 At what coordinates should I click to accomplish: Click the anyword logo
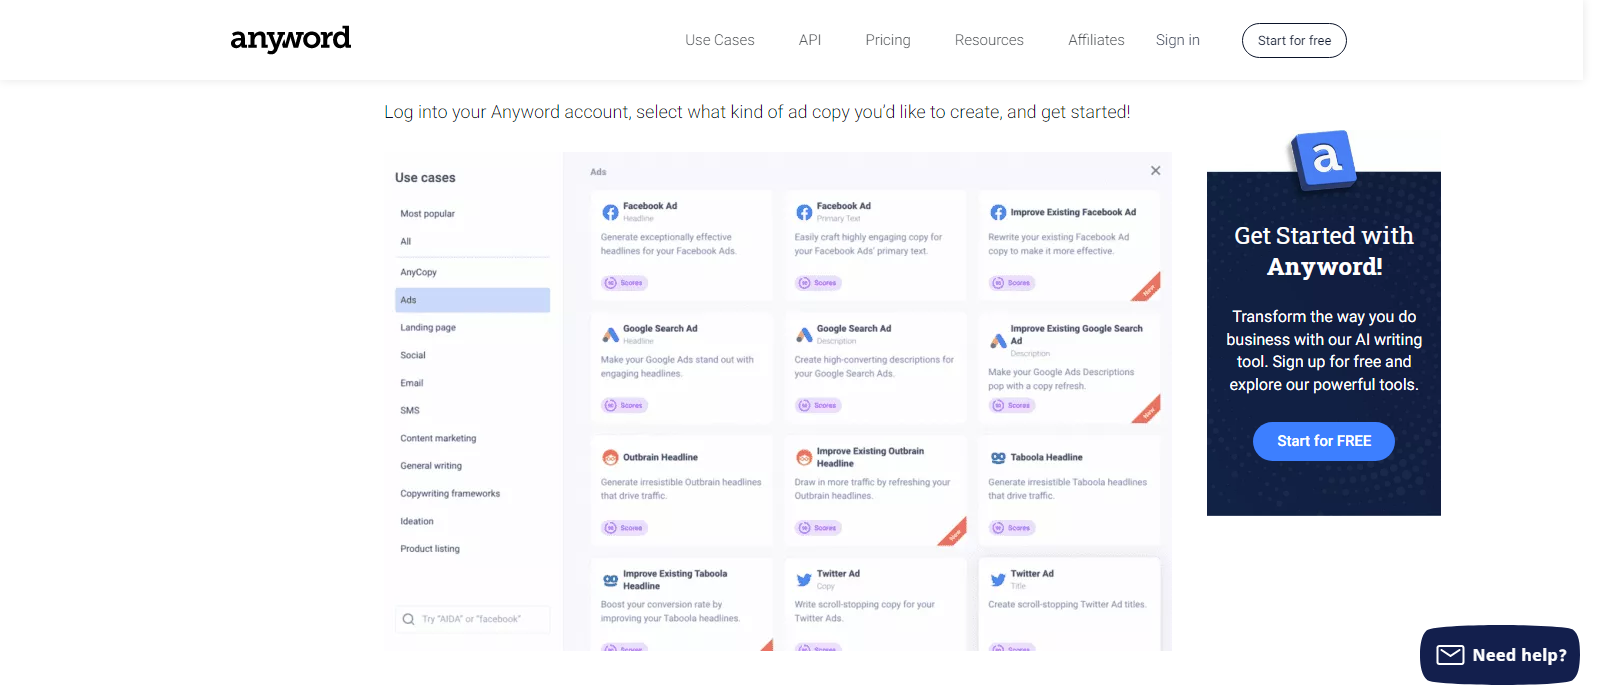point(290,39)
